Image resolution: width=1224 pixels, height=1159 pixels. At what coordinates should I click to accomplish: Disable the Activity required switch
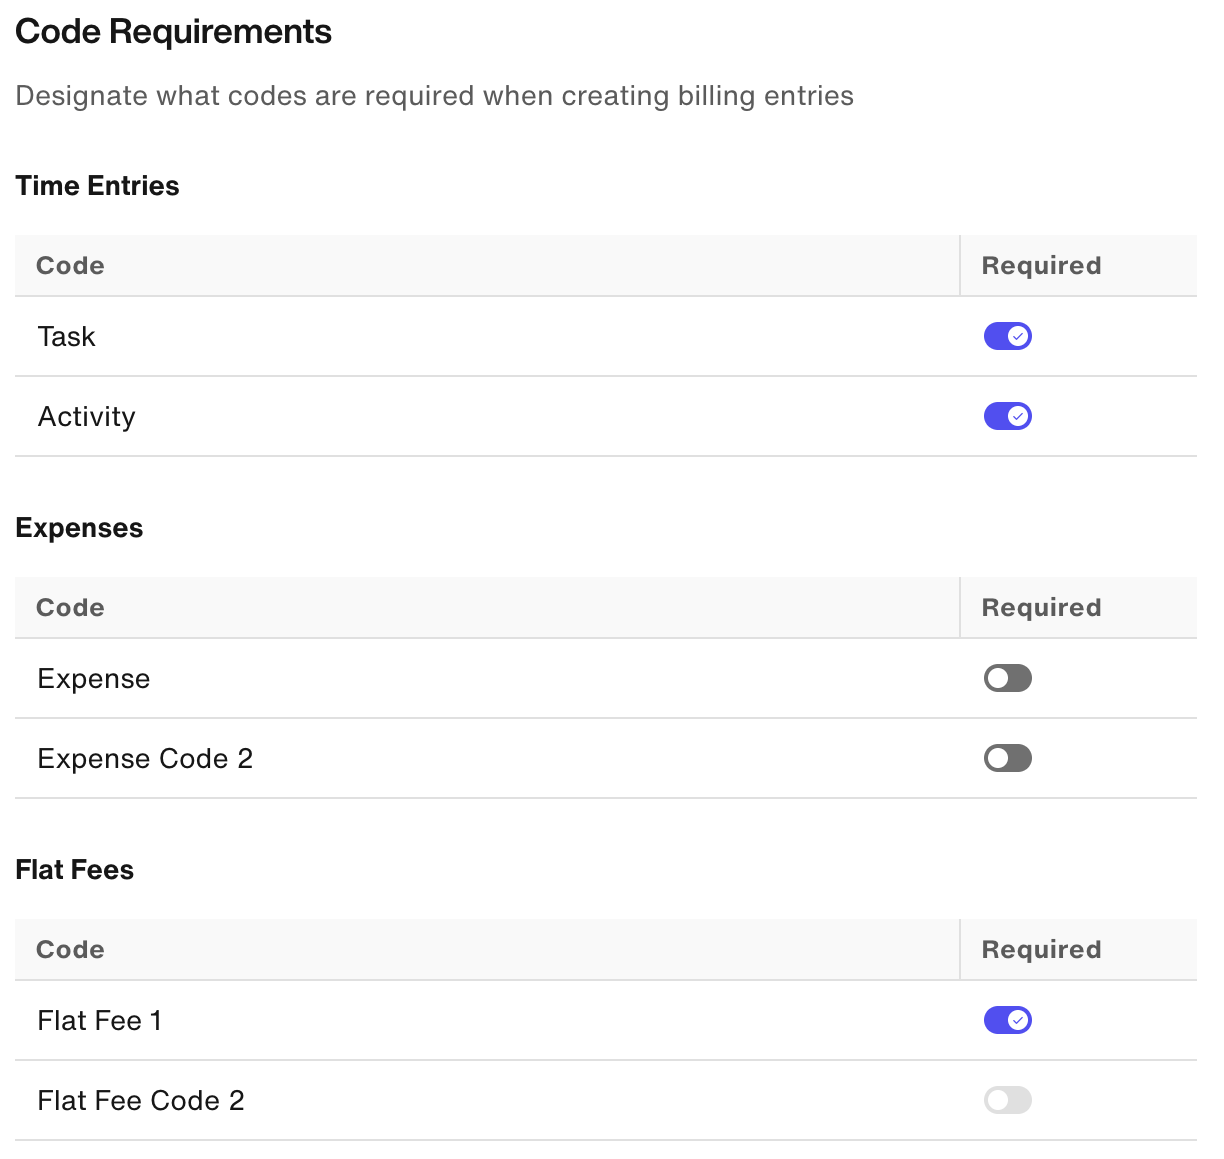[x=1007, y=416]
